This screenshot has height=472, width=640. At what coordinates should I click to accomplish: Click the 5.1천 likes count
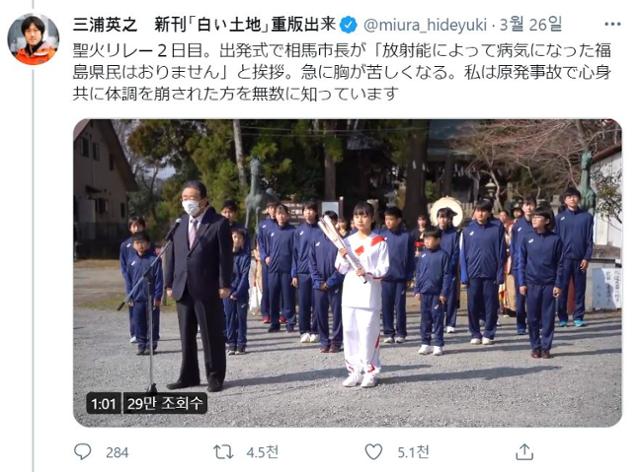(413, 452)
